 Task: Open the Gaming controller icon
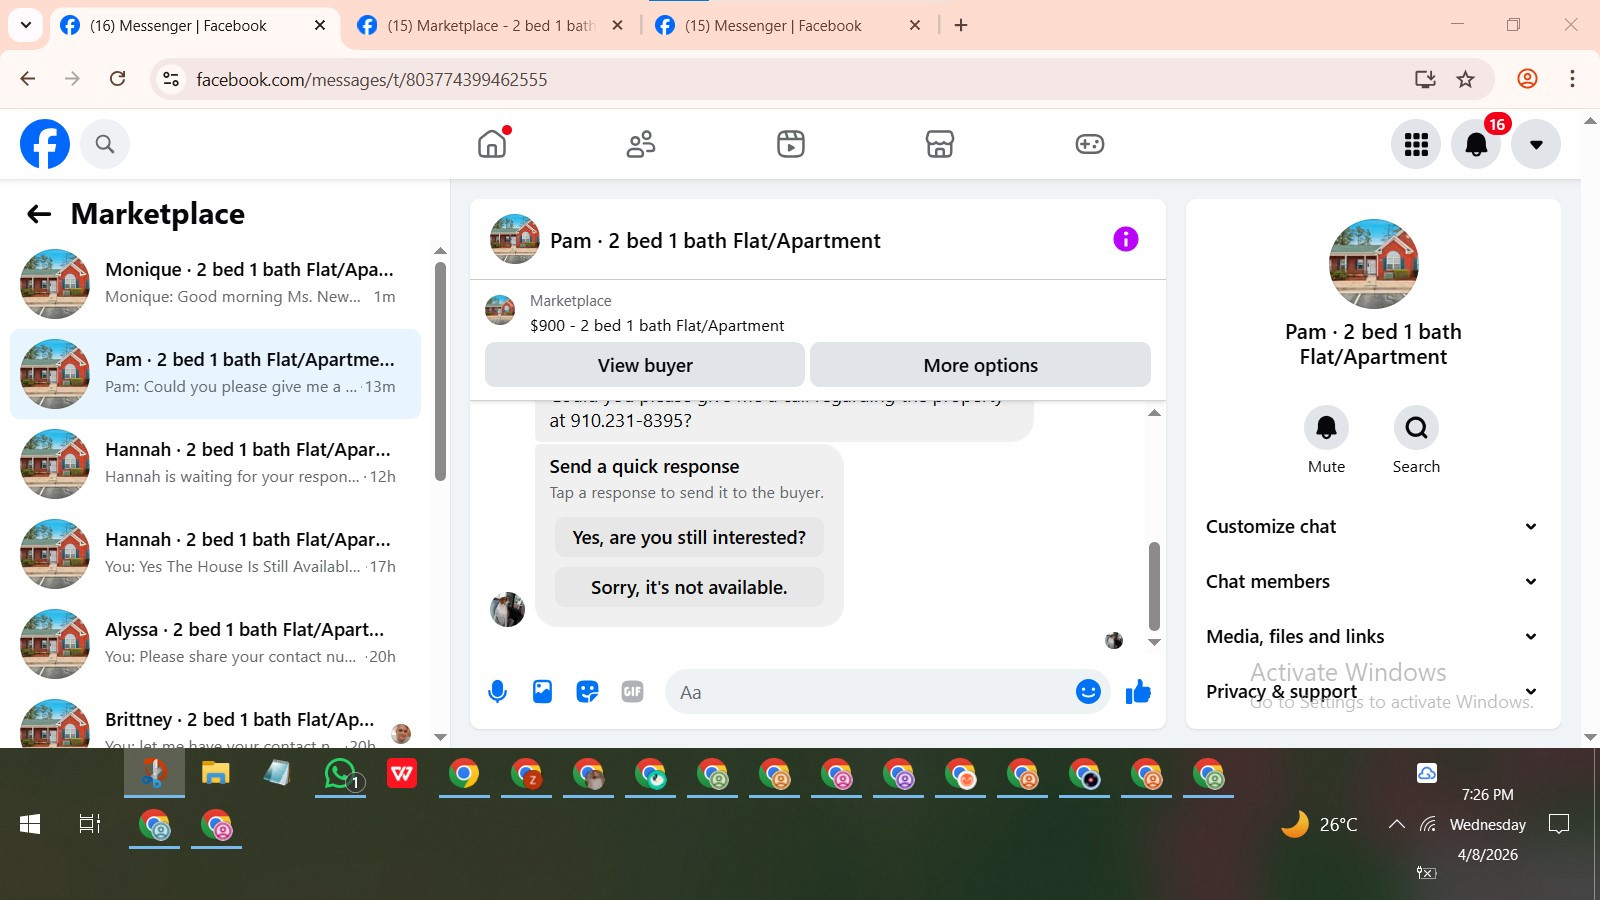1089,144
